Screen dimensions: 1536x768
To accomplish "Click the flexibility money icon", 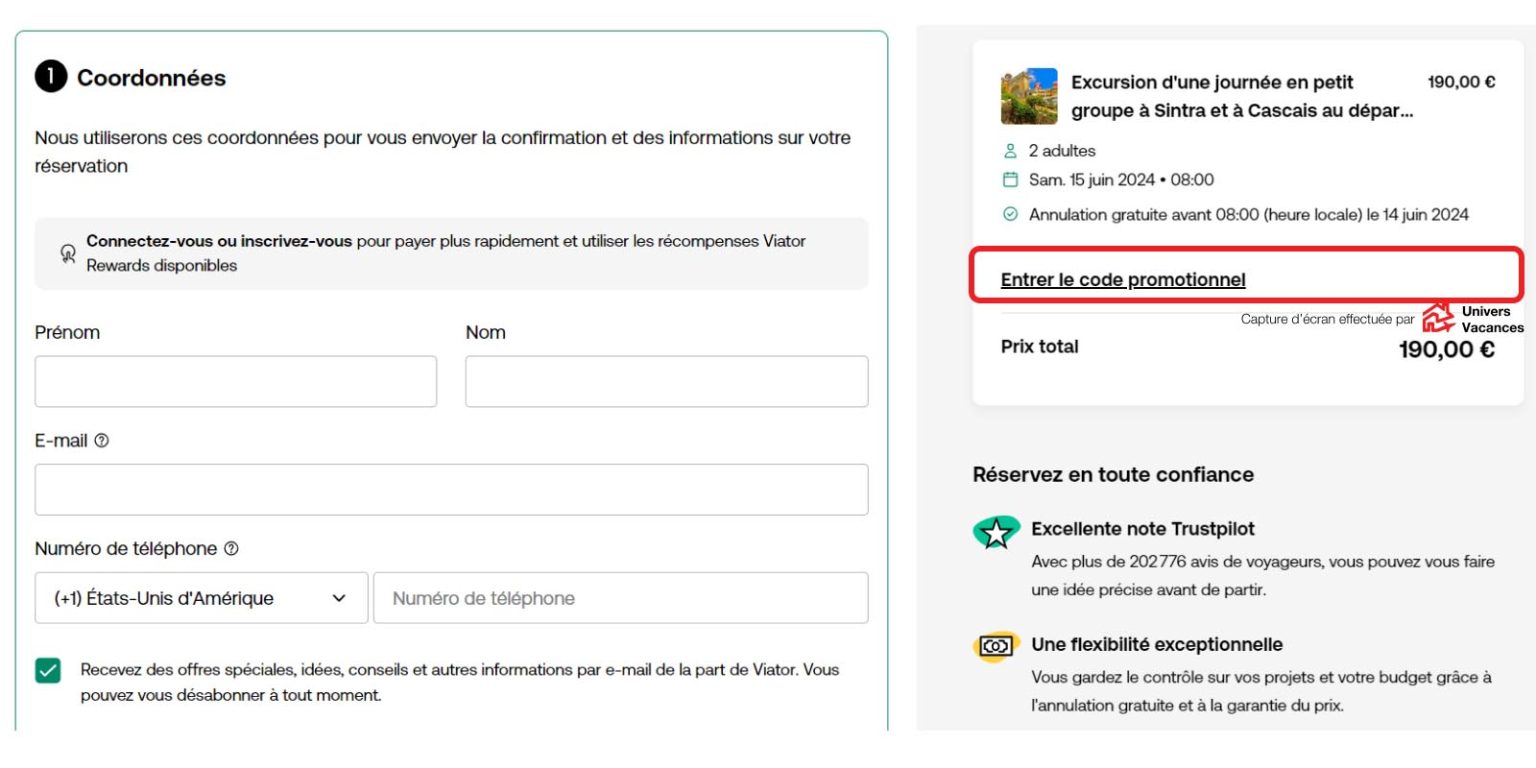I will [995, 647].
